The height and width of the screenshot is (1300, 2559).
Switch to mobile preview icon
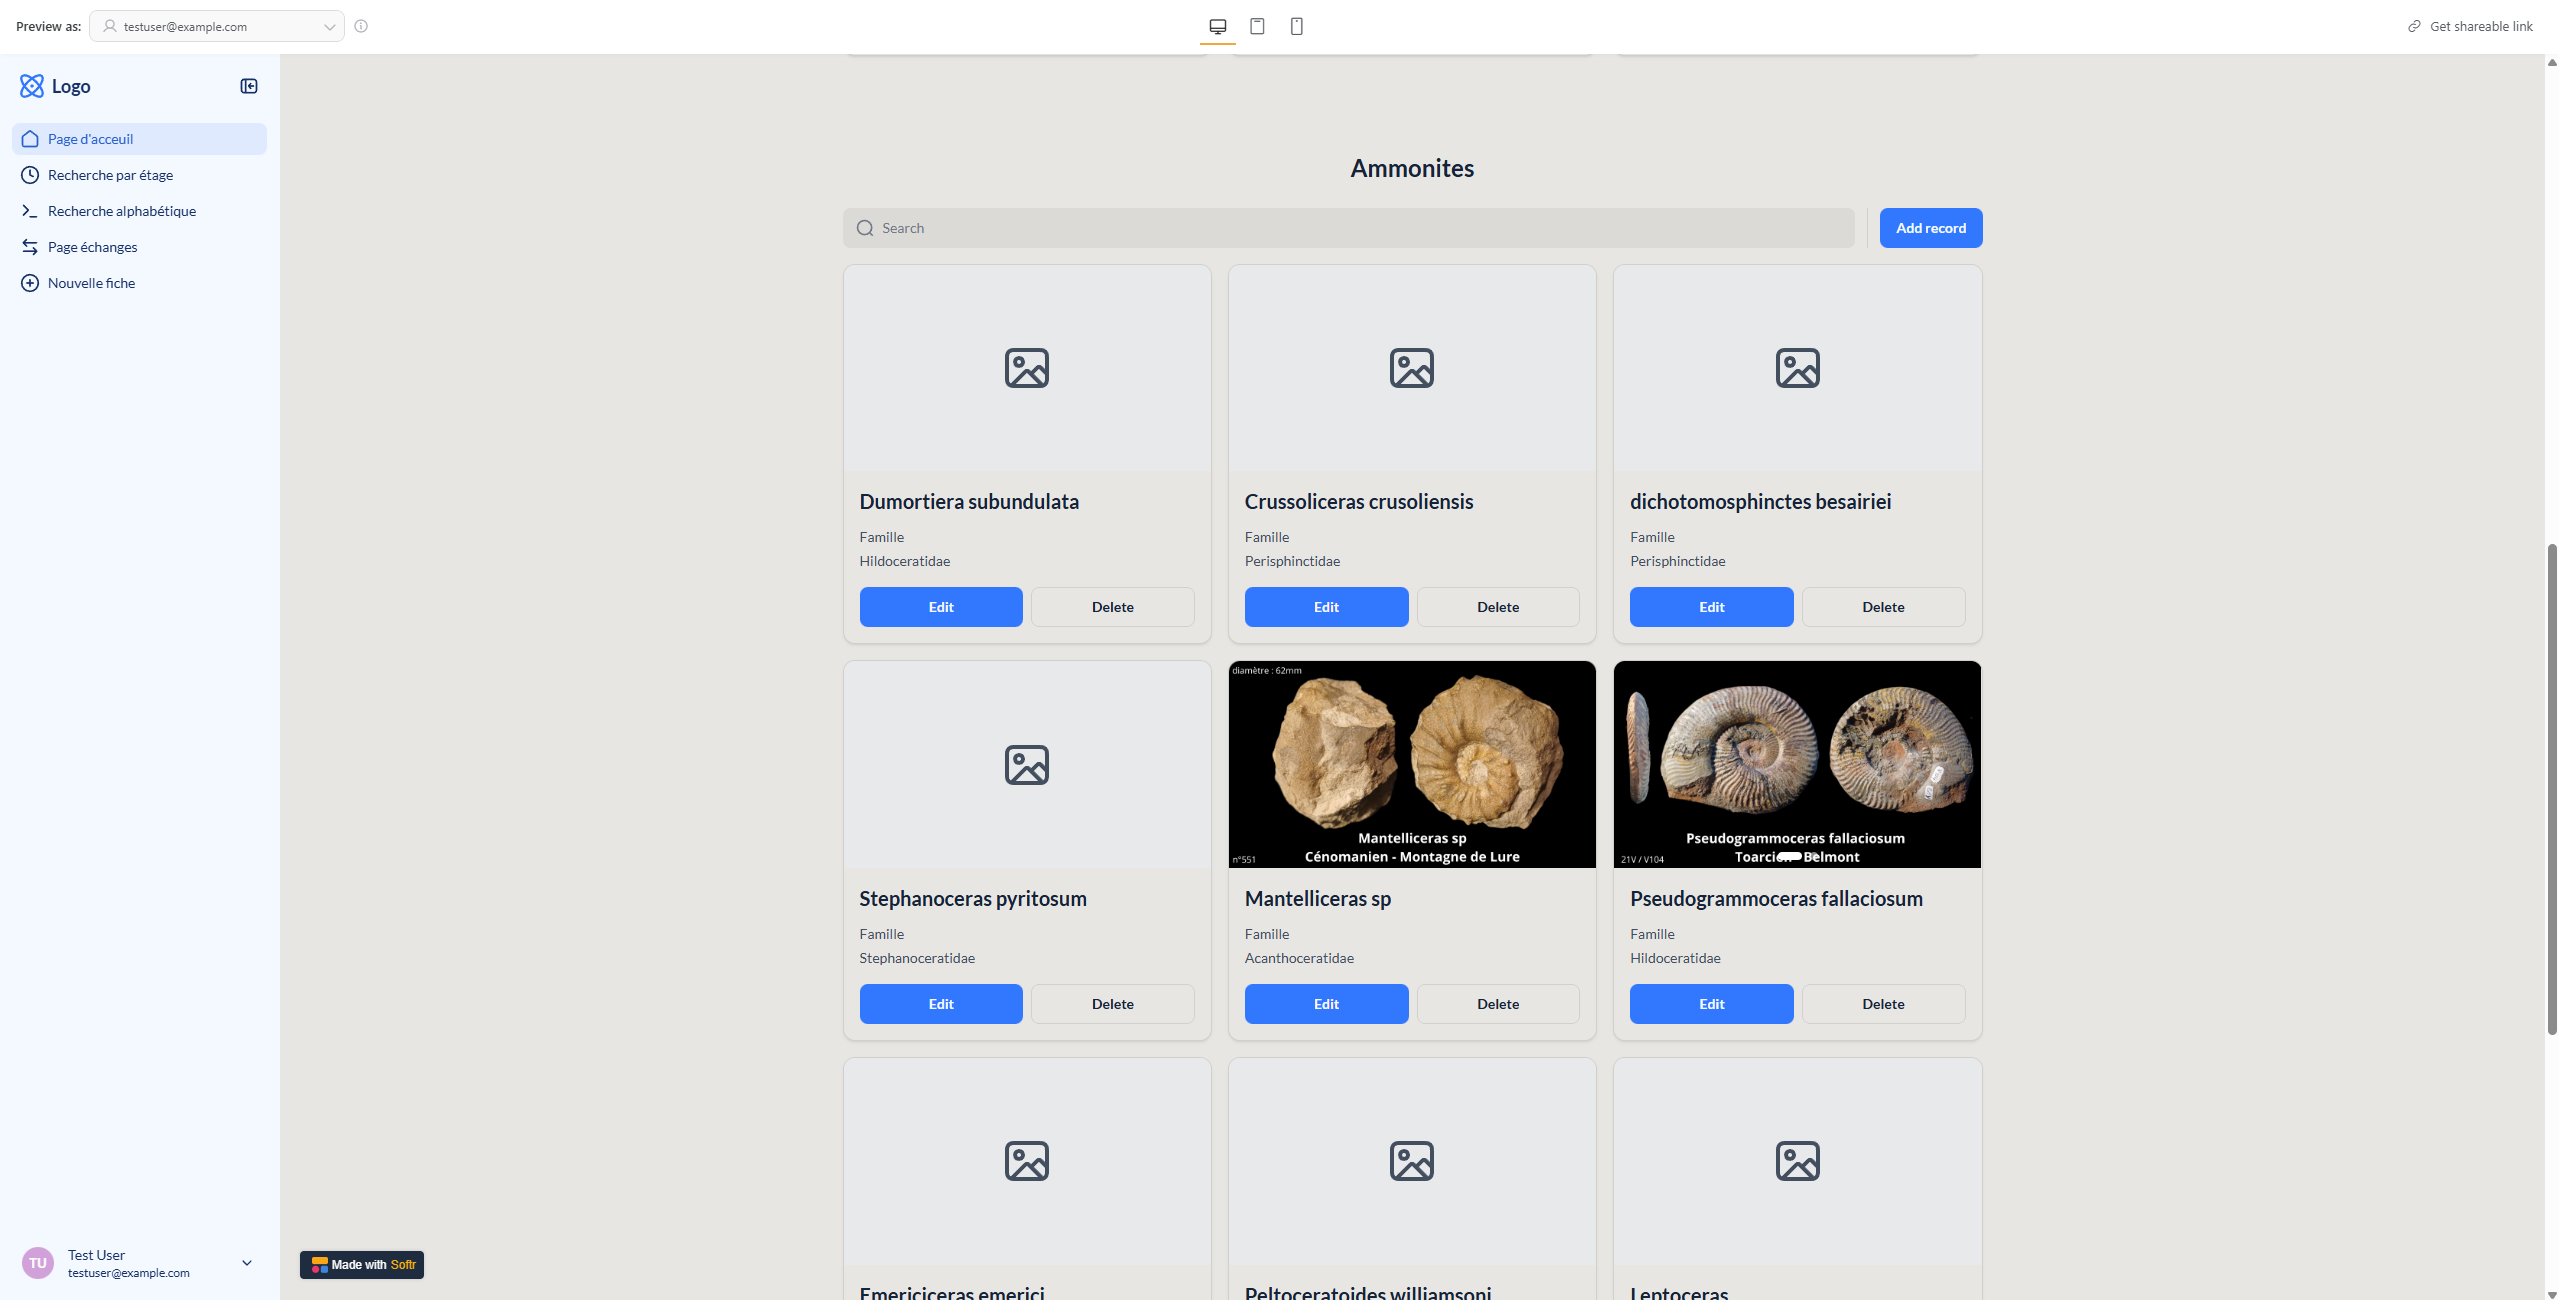pyautogui.click(x=1296, y=27)
